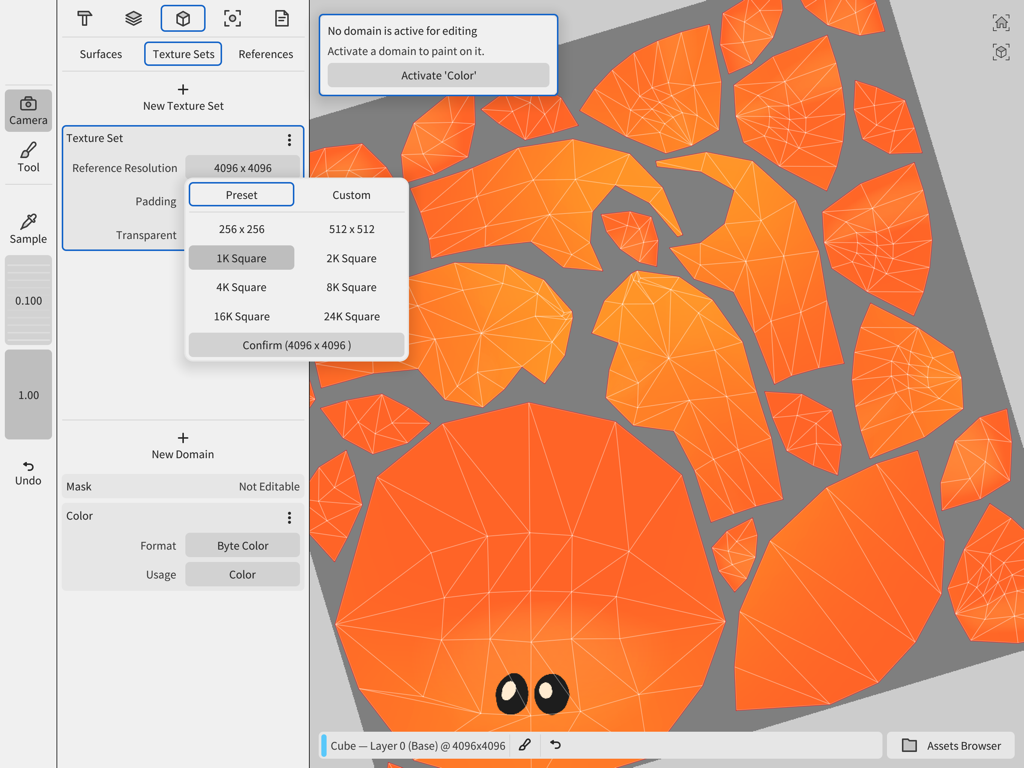Choose the 256 x 256 preset
Screen dimensions: 1024x768
241,229
